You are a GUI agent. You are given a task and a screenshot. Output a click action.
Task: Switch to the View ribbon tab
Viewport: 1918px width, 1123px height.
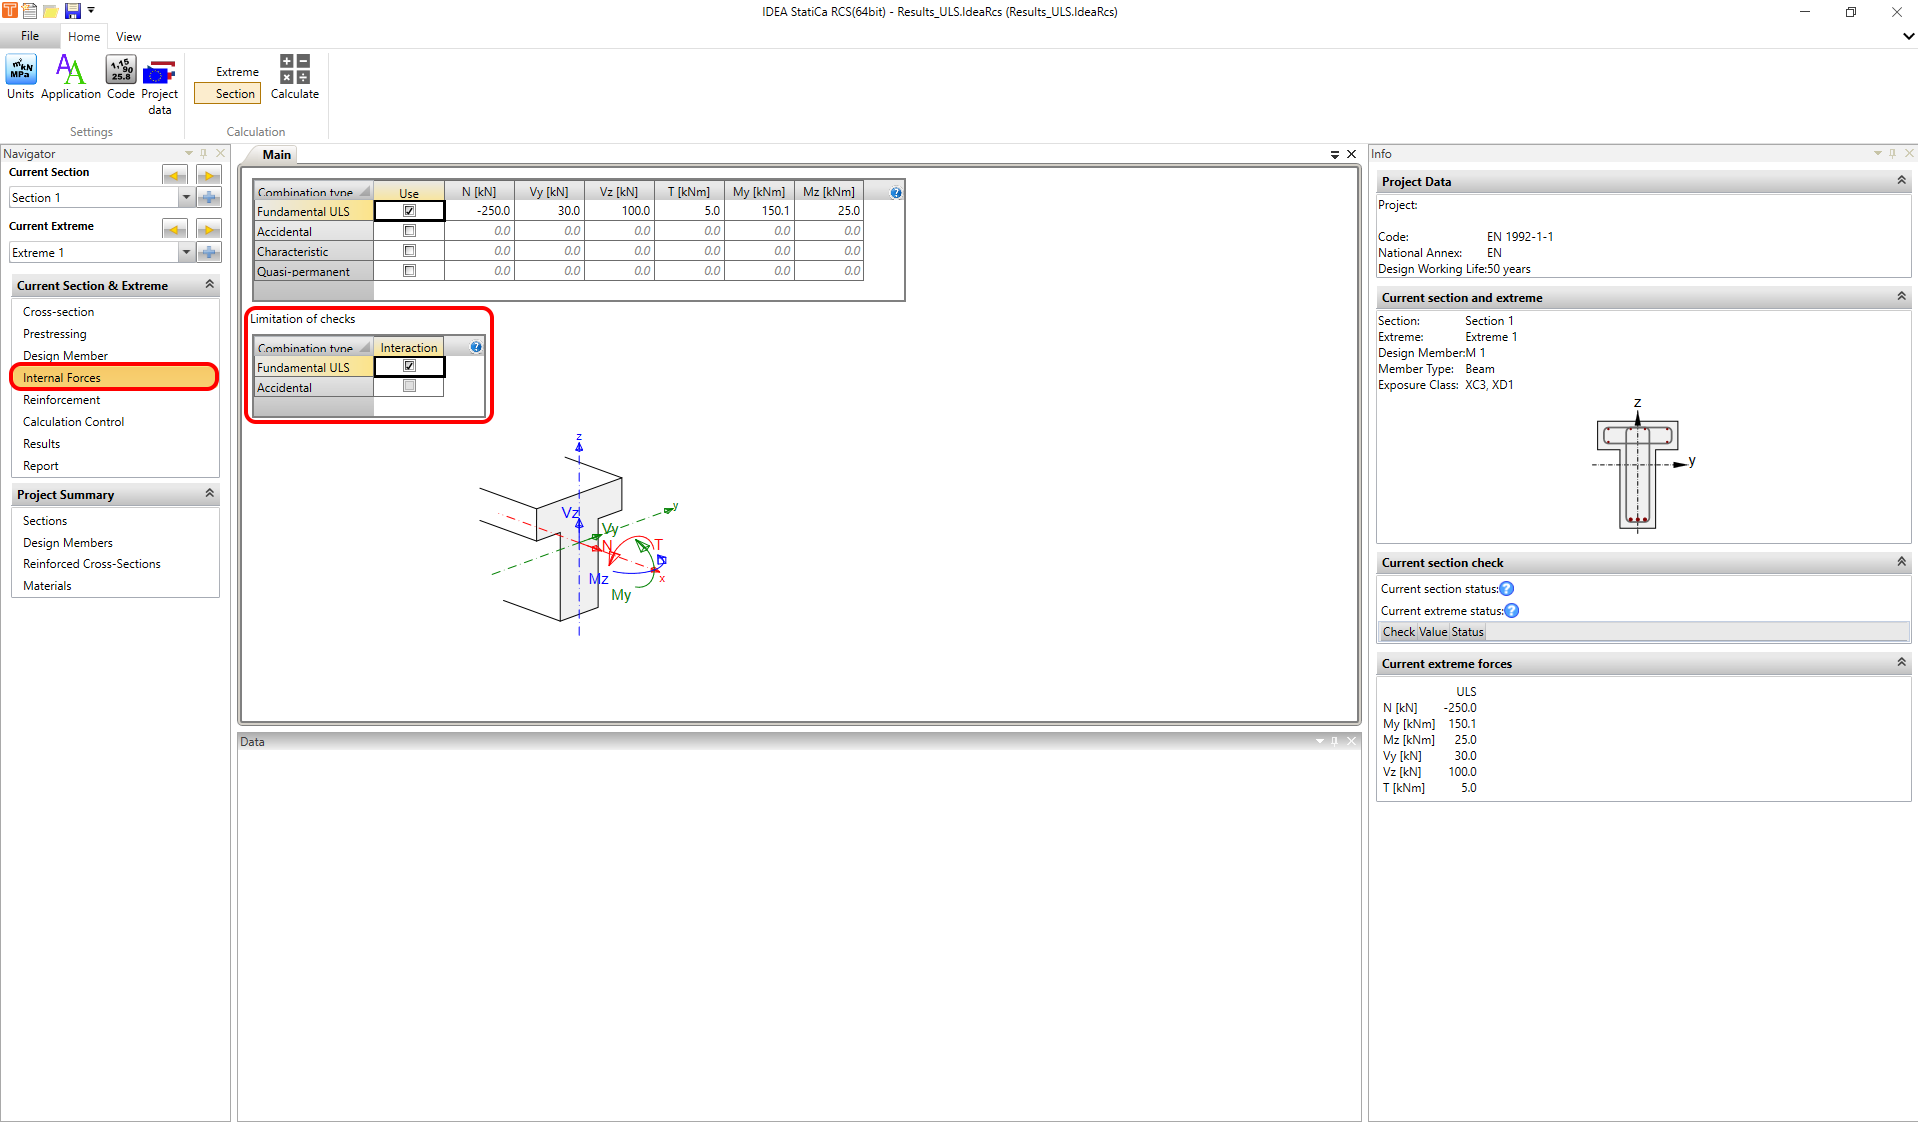click(128, 36)
